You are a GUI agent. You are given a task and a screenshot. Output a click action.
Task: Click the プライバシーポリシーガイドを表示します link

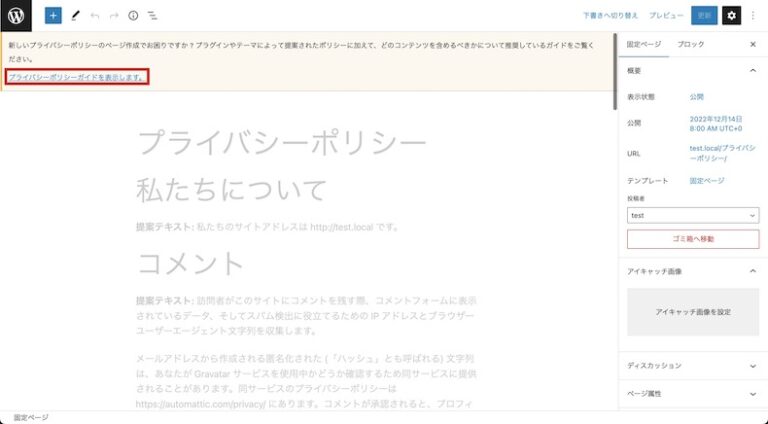[x=77, y=76]
